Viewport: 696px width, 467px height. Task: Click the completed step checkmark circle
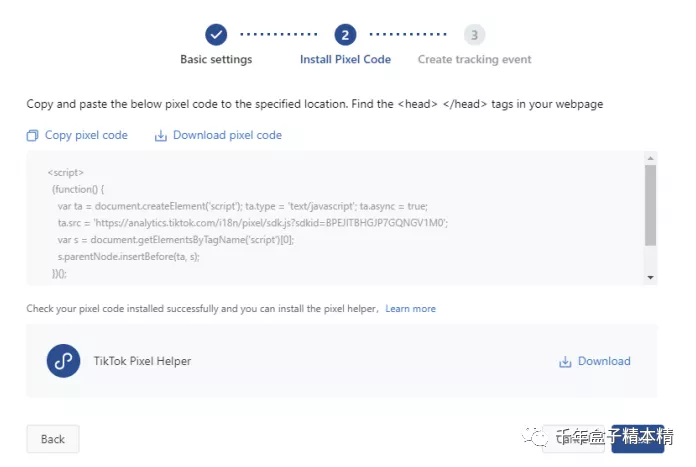(216, 35)
